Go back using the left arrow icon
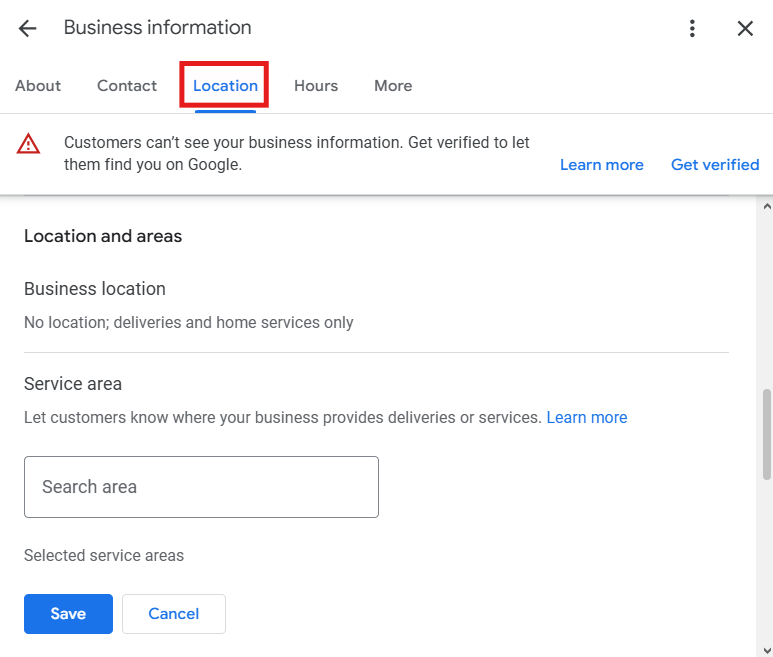Screen dimensions: 773x657 (27, 28)
